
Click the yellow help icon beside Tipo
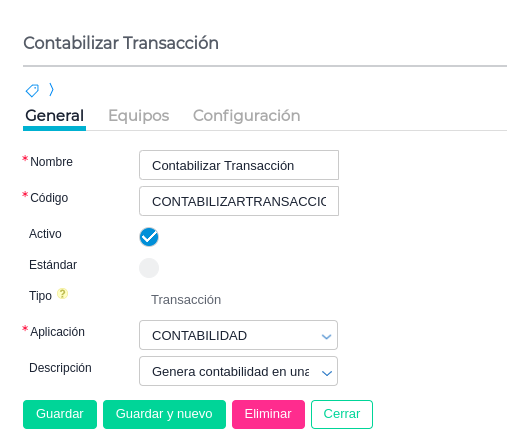(62, 294)
